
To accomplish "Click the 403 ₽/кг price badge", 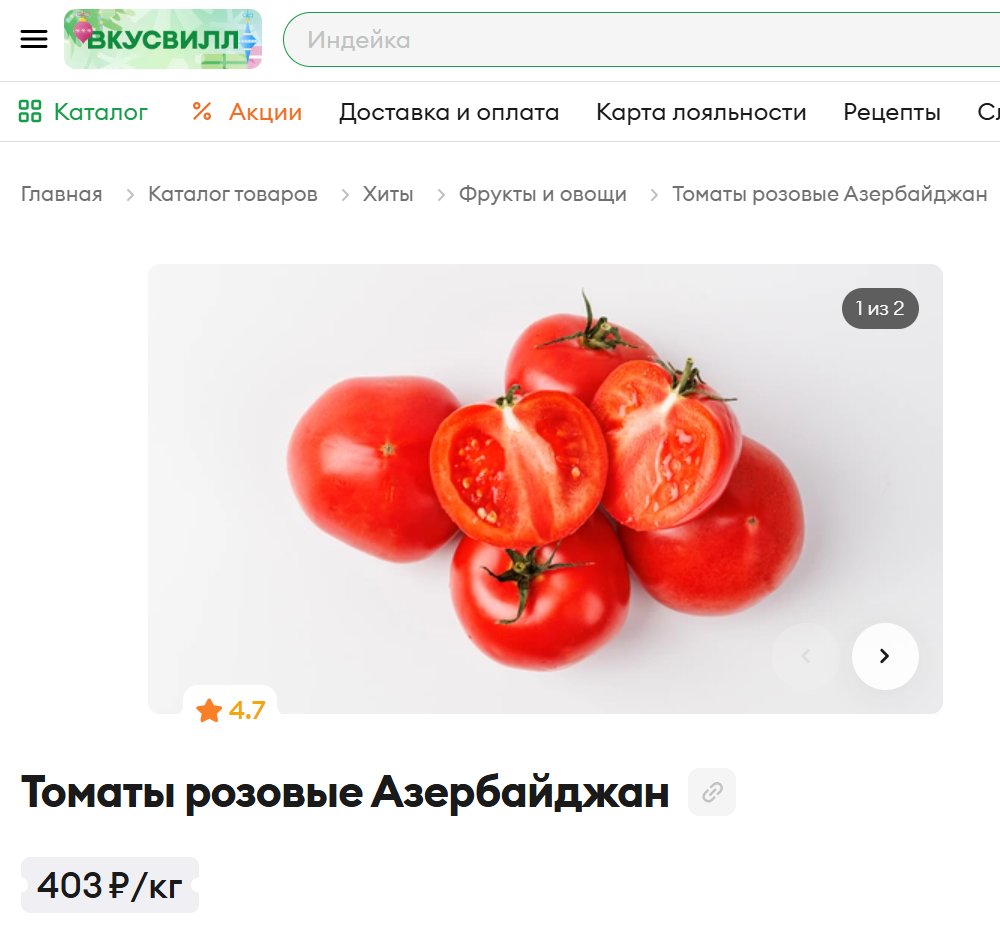I will click(110, 885).
